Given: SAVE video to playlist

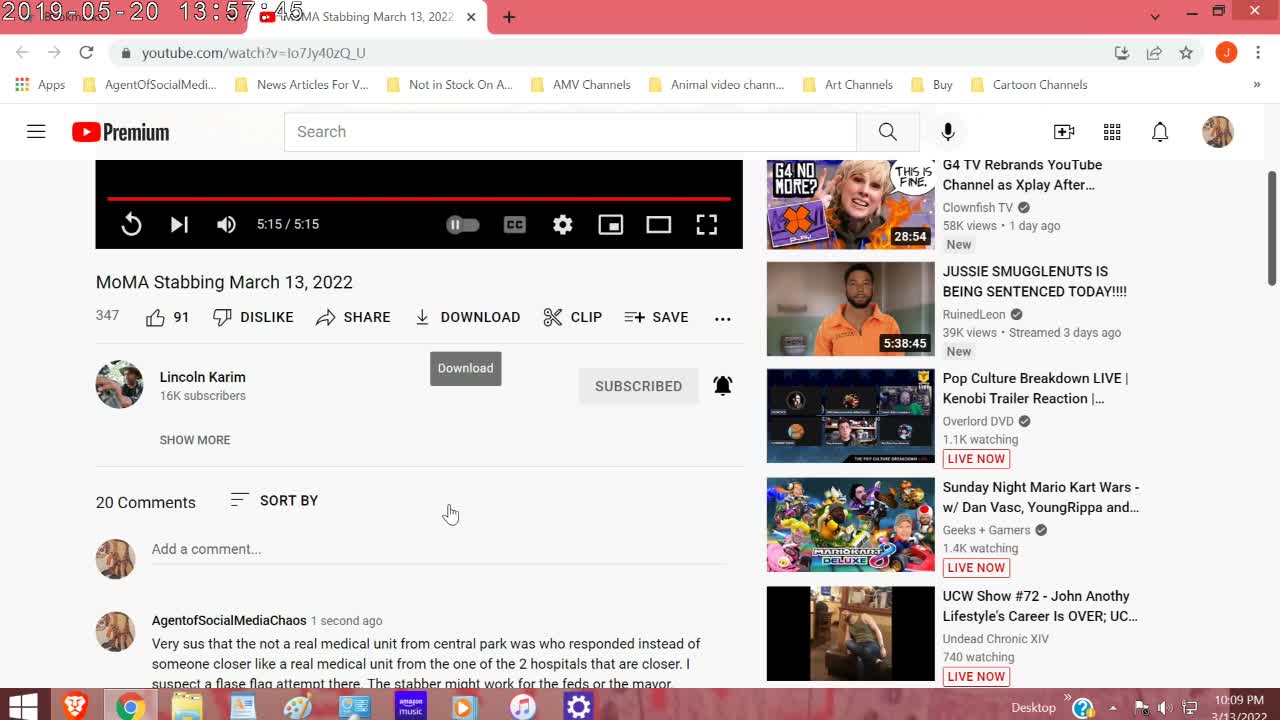Looking at the screenshot, I should point(656,317).
